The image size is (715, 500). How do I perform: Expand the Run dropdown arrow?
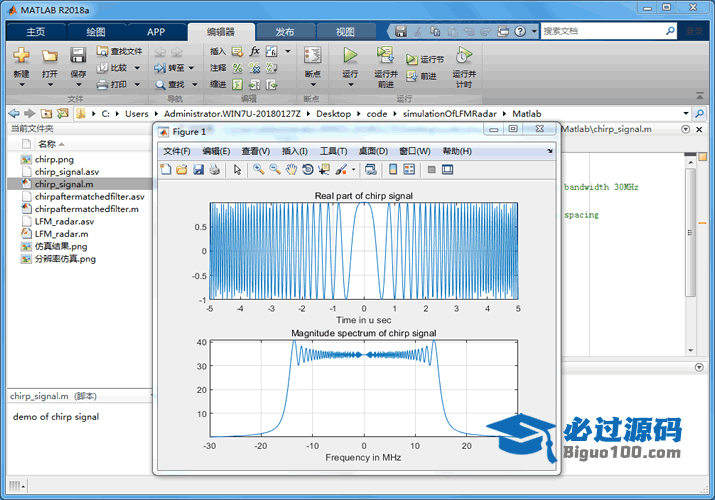pos(350,84)
